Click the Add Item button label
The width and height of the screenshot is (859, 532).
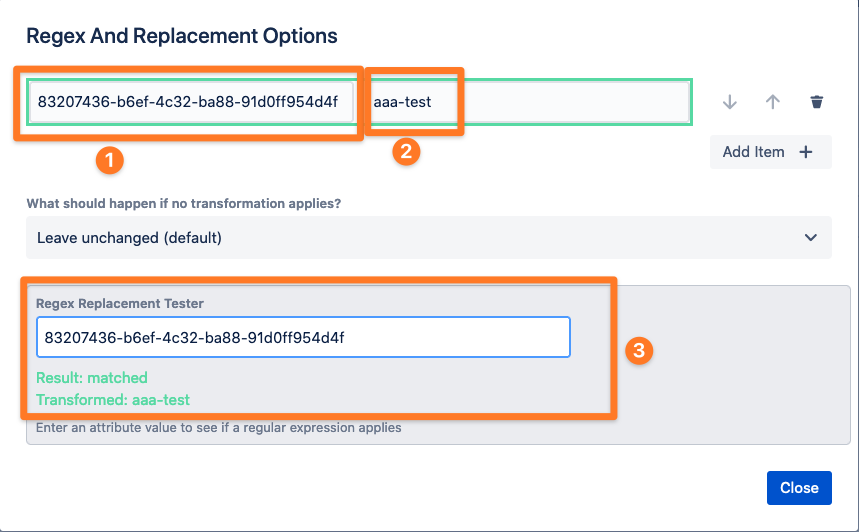[x=753, y=152]
